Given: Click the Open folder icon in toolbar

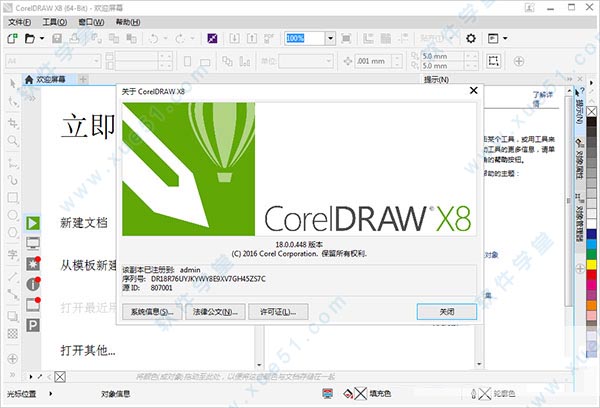Looking at the screenshot, I should coord(29,38).
